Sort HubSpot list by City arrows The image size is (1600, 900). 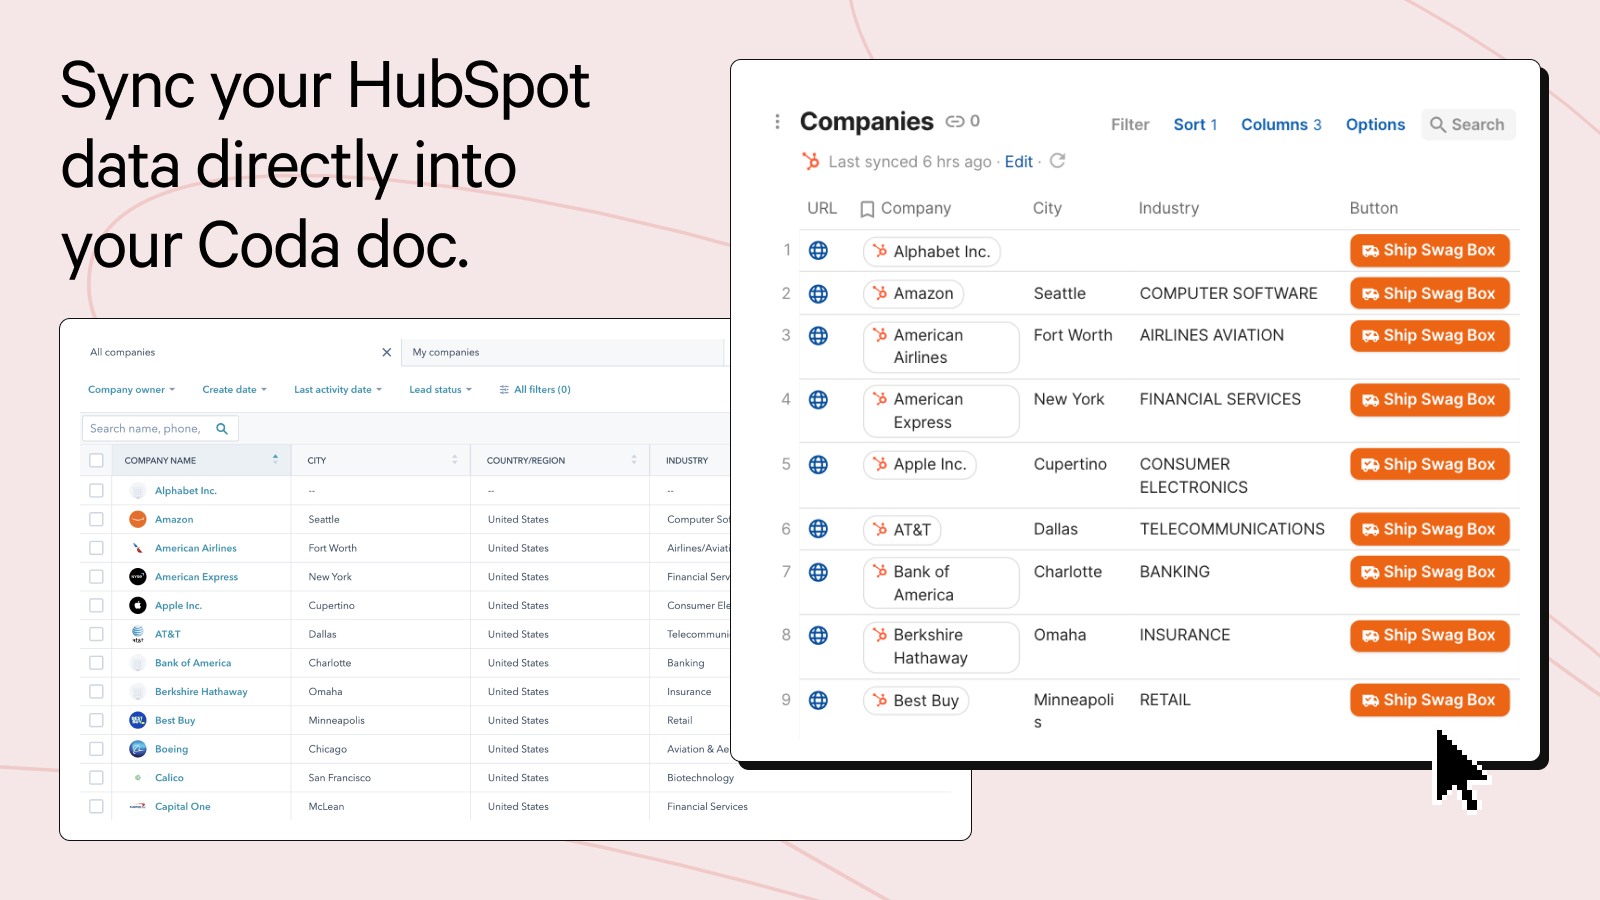coord(454,460)
